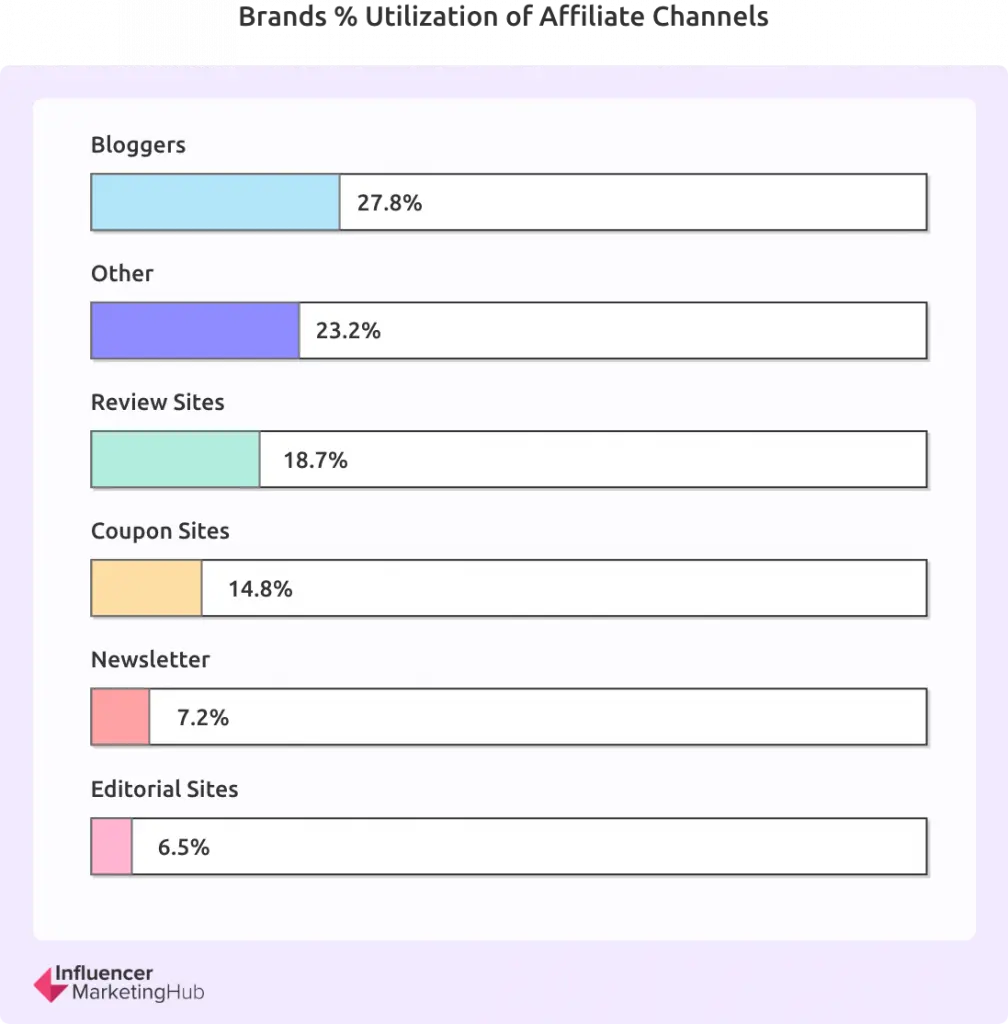Click the Influencer MarketingHub logo icon
This screenshot has width=1008, height=1024.
(50, 985)
